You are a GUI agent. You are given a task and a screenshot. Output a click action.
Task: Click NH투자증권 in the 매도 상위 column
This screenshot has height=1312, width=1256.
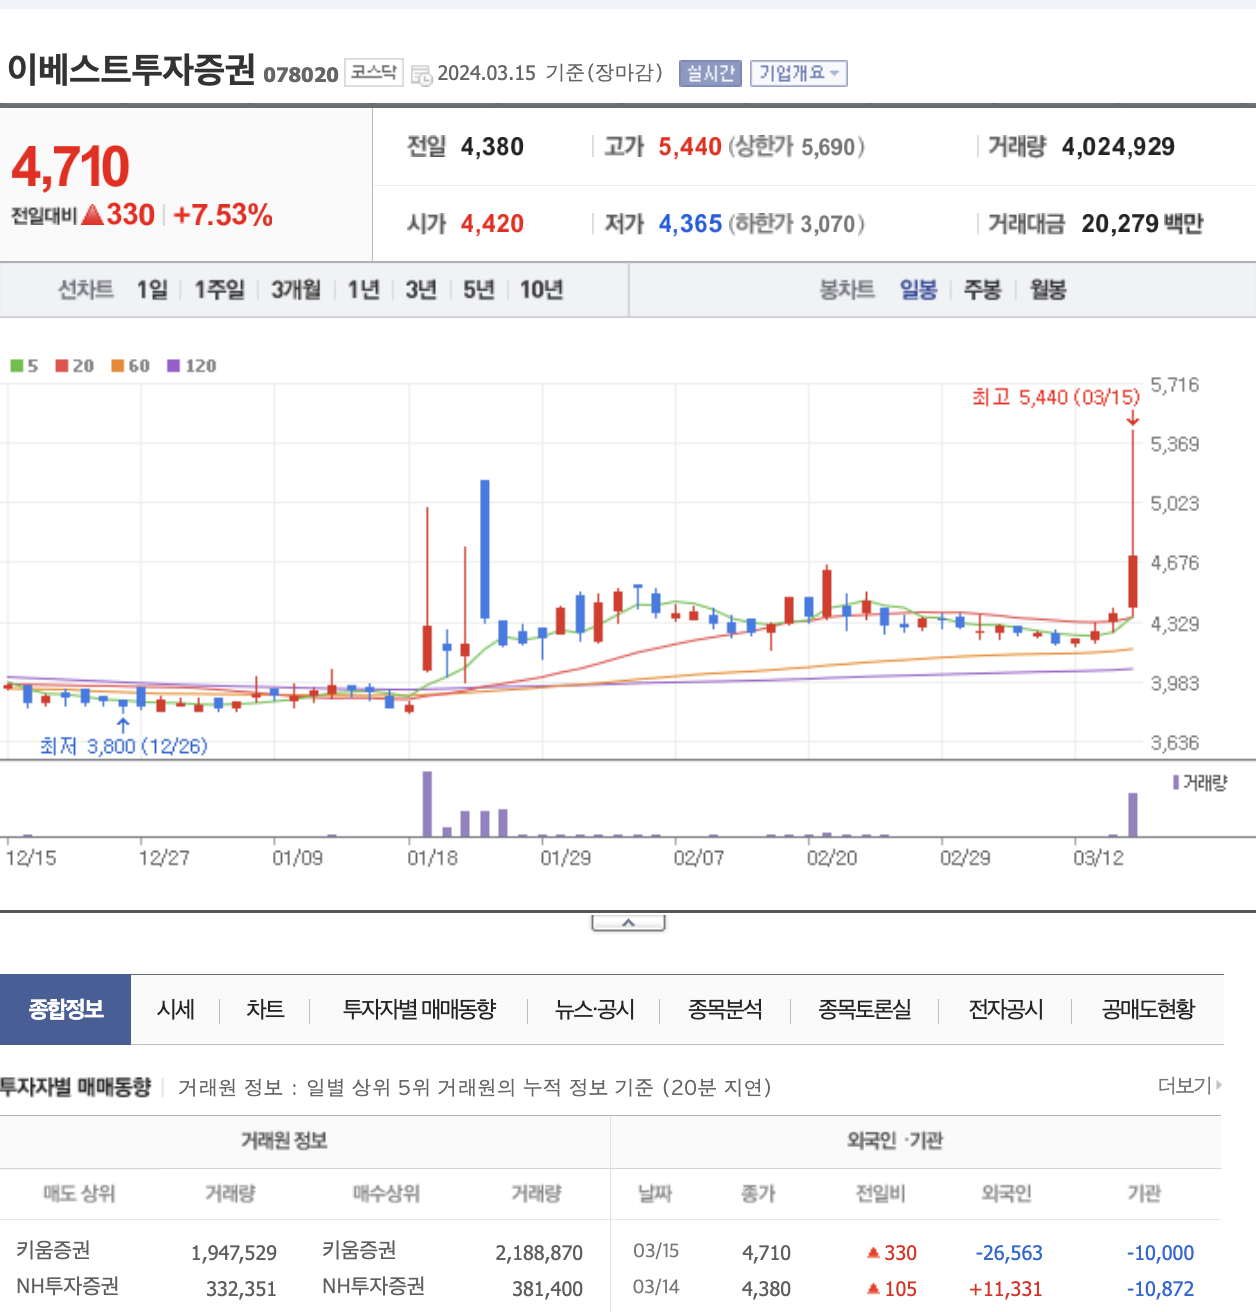[67, 1286]
